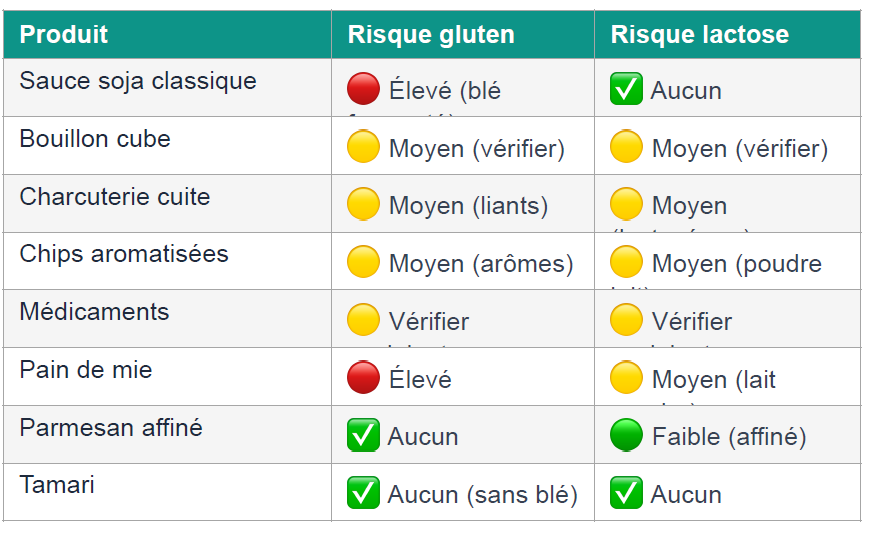Click the Charcuterie cuite row label

coord(115,196)
